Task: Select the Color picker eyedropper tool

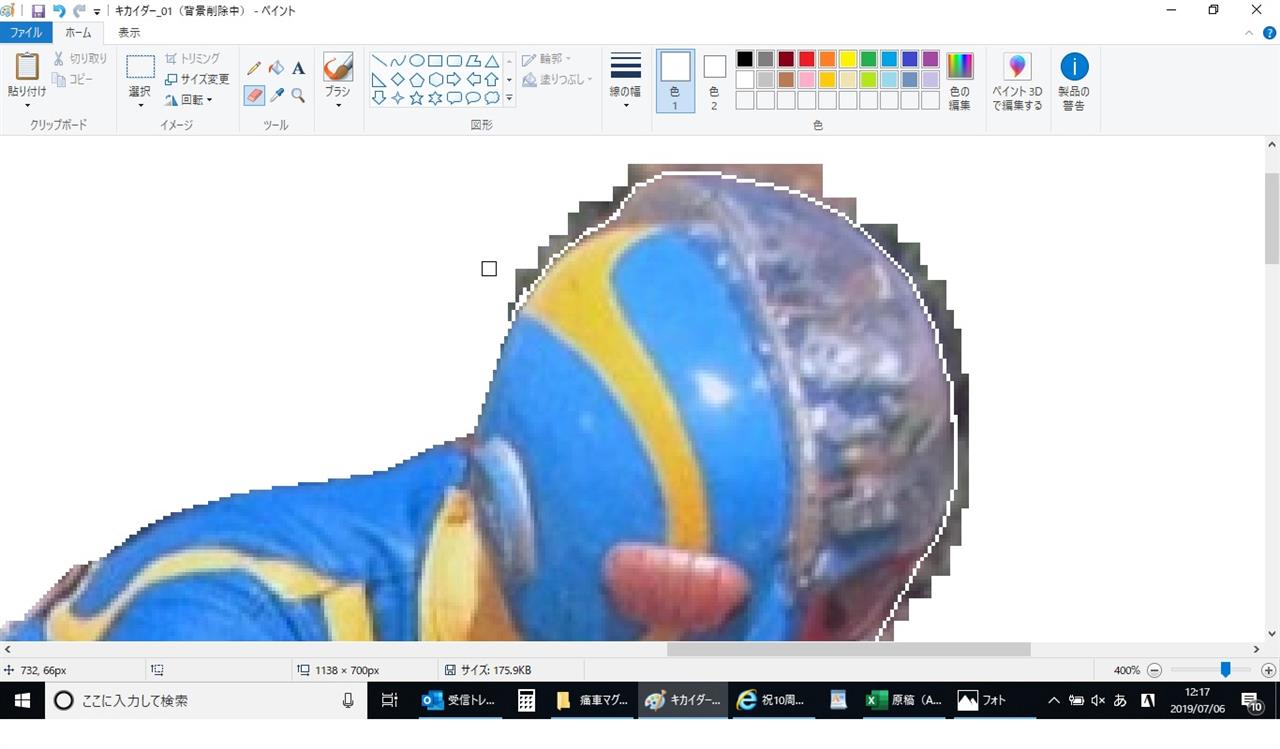Action: point(276,95)
